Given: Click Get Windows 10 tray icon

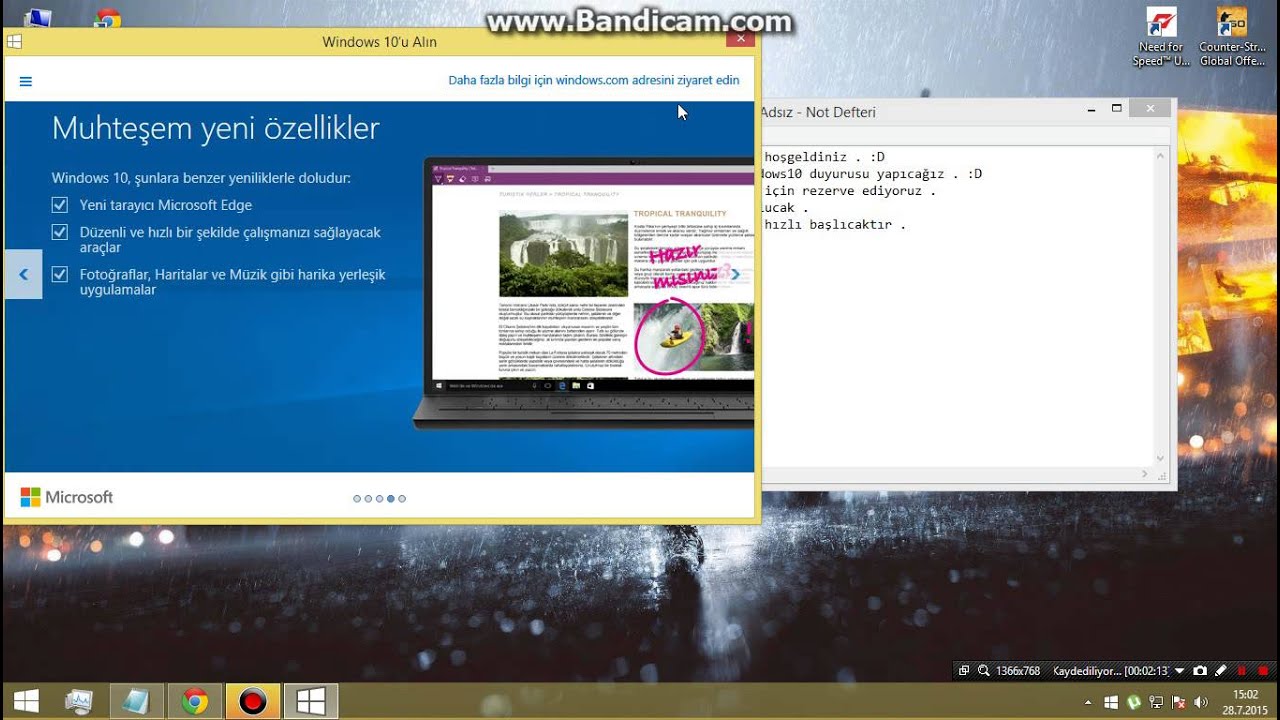Looking at the screenshot, I should [1111, 702].
